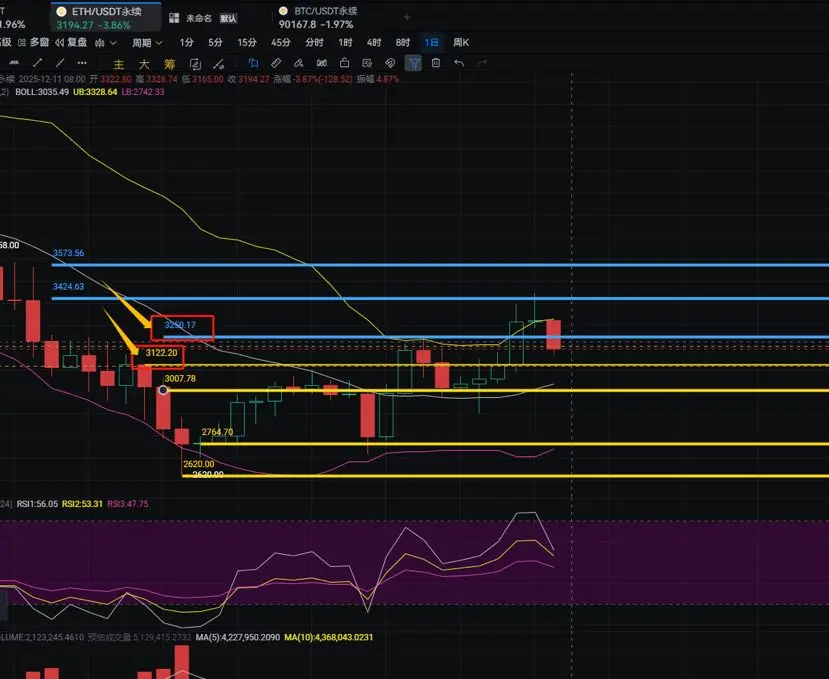Click the blue copy-drawings icon
The width and height of the screenshot is (829, 679).
coord(253,63)
